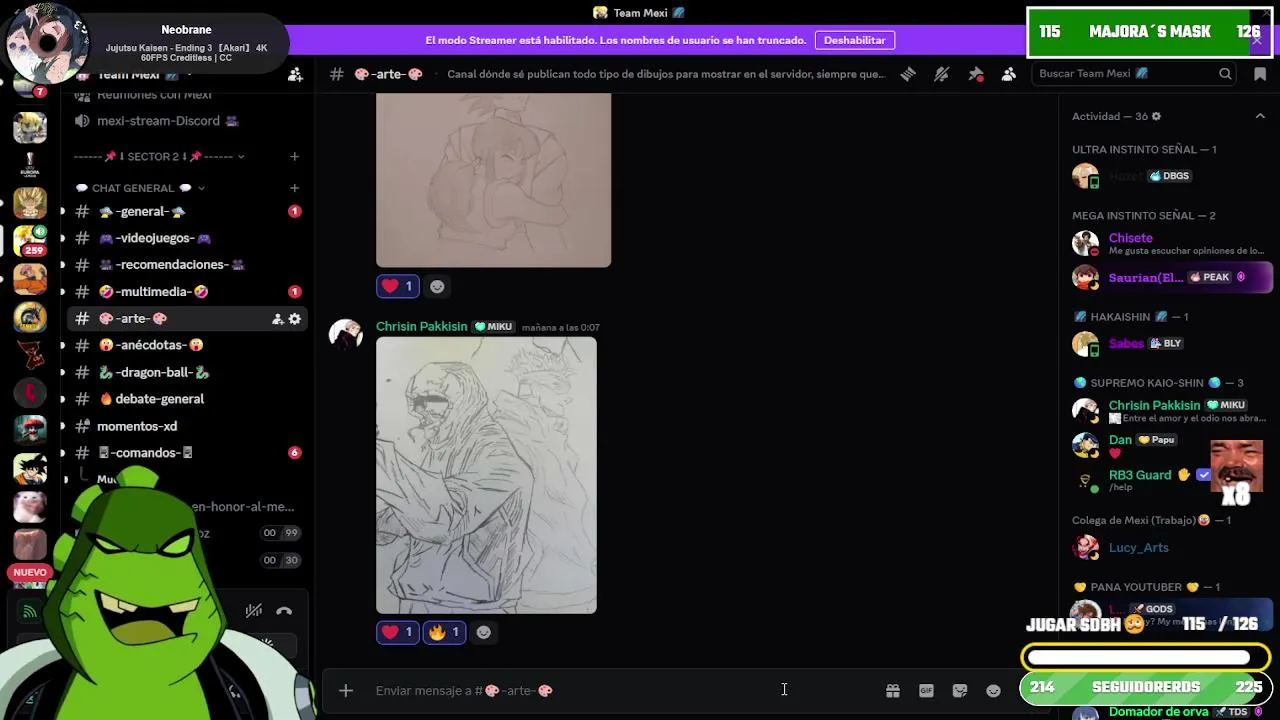Open Chrisin Pakkisin's profile from message author
The width and height of the screenshot is (1280, 720).
tap(421, 327)
